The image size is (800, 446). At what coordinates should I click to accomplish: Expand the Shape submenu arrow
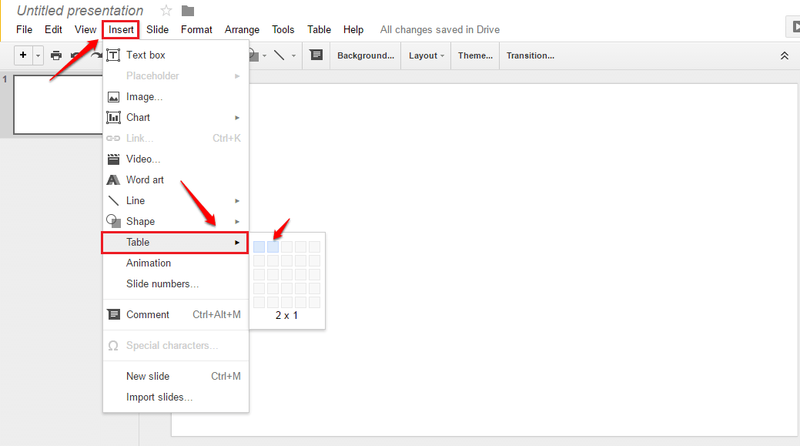coord(237,221)
